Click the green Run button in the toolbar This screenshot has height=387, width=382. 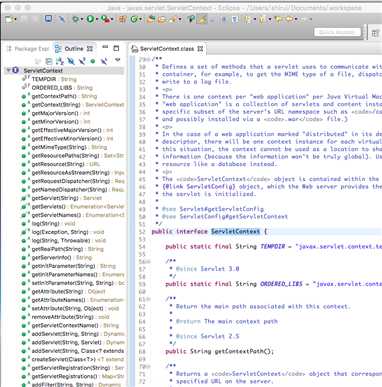90,19
